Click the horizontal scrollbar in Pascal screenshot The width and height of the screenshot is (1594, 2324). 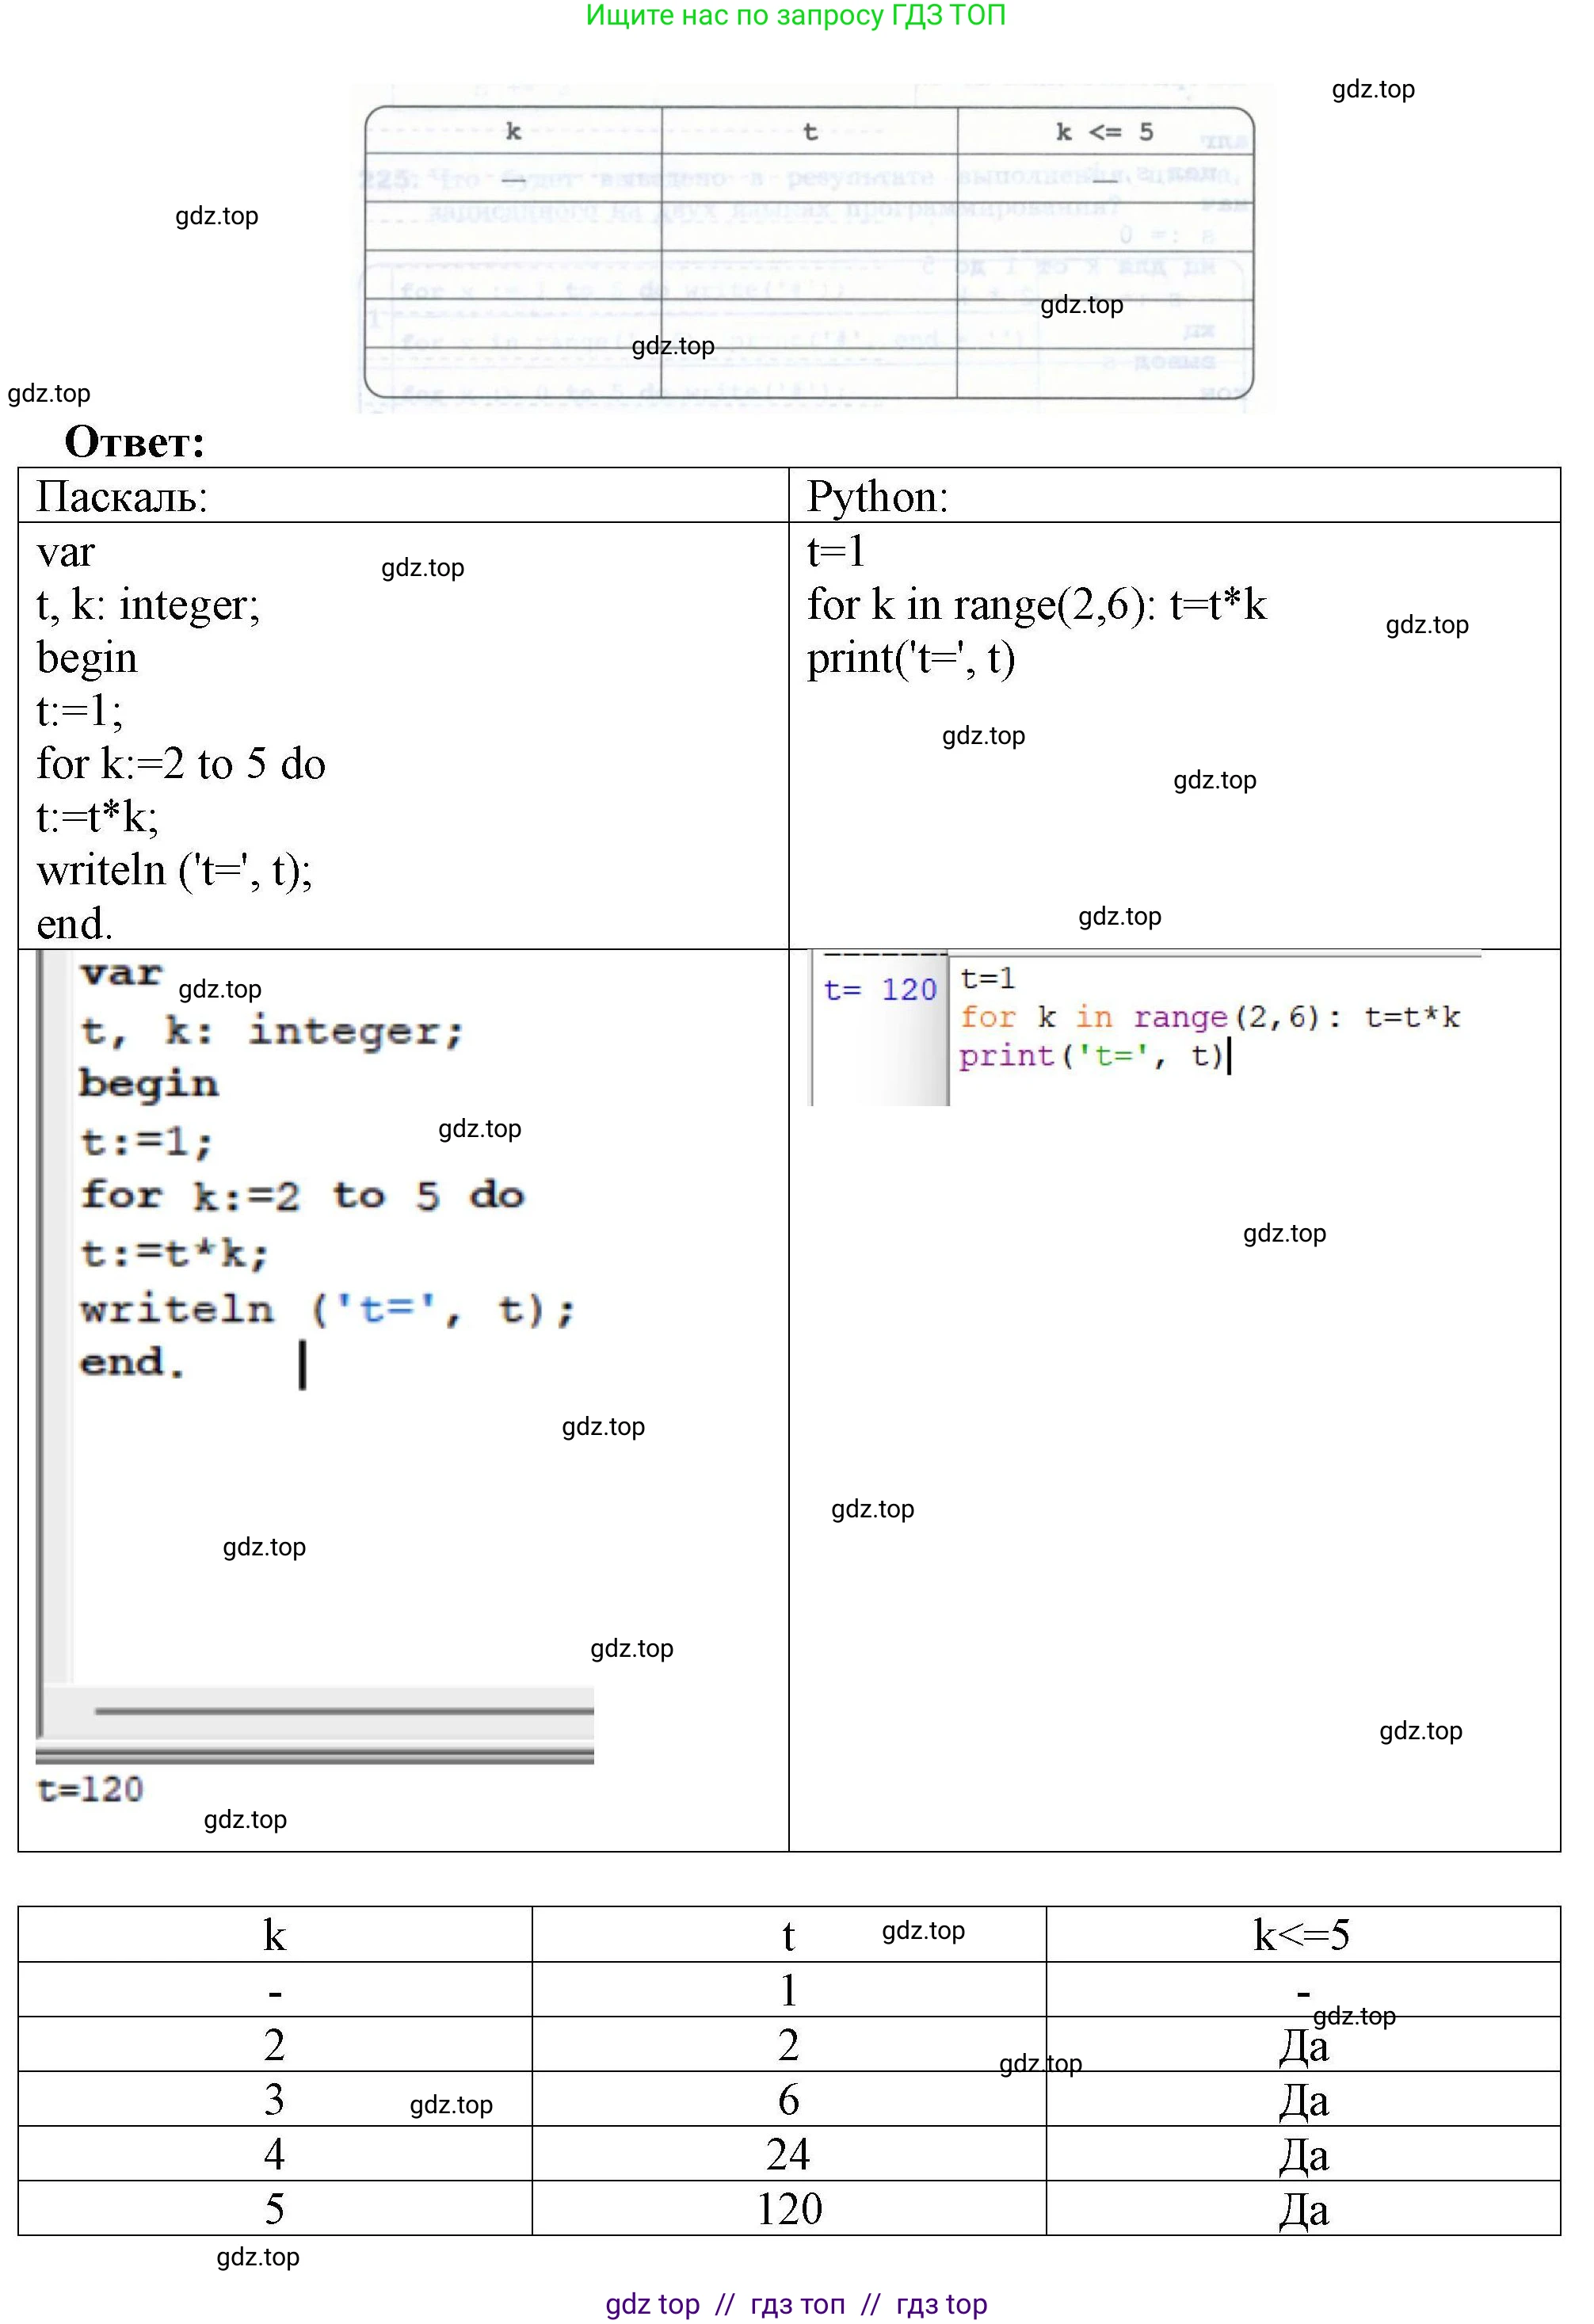pos(343,1711)
